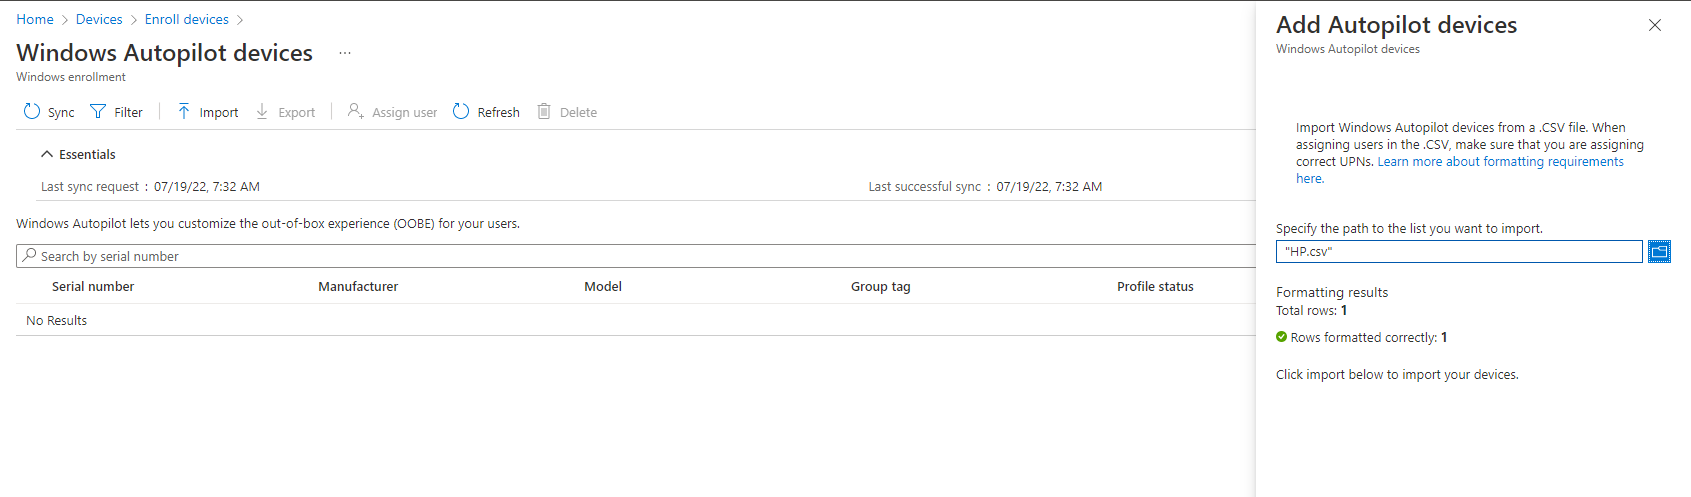1691x497 pixels.
Task: Click the Refresh circular arrow
Action: click(461, 111)
